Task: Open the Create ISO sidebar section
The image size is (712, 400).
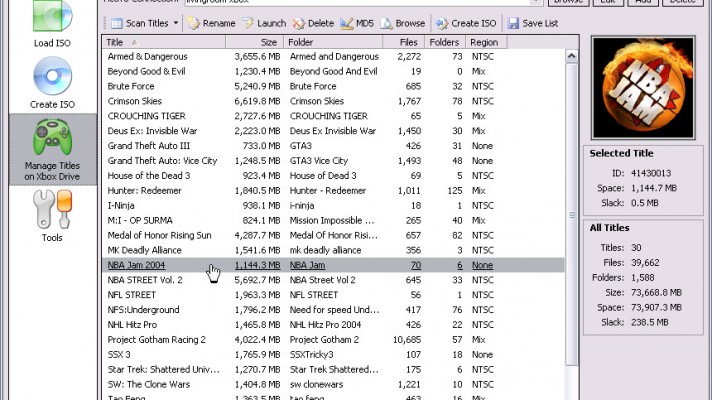Action: (52, 83)
